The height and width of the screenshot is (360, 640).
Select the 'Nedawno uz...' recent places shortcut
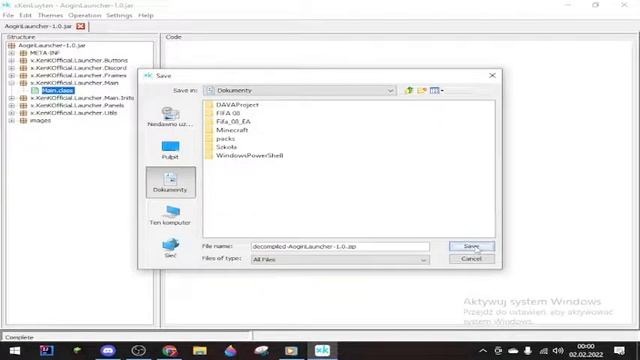170,117
